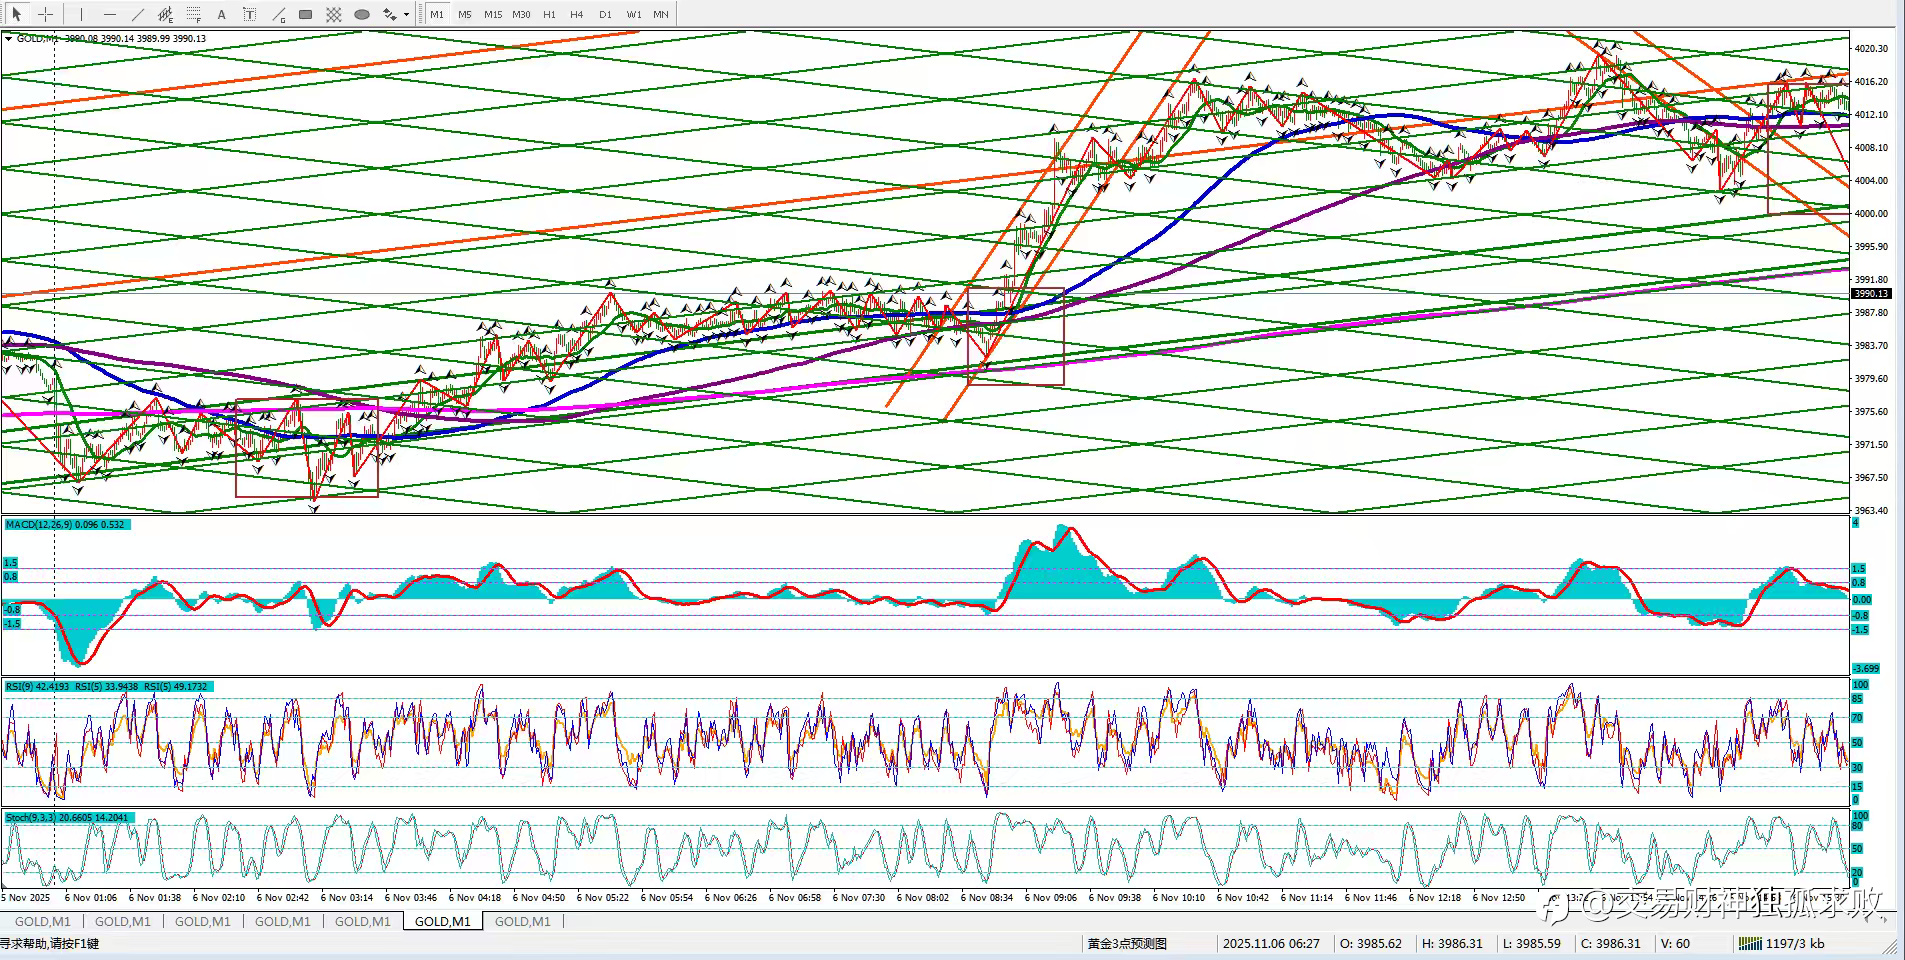
Task: Switch chart to D1 timeframe
Action: point(605,14)
